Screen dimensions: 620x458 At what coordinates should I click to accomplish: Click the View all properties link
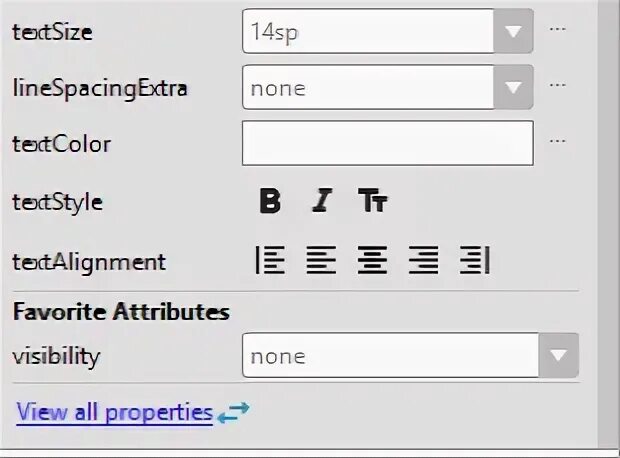click(x=114, y=412)
